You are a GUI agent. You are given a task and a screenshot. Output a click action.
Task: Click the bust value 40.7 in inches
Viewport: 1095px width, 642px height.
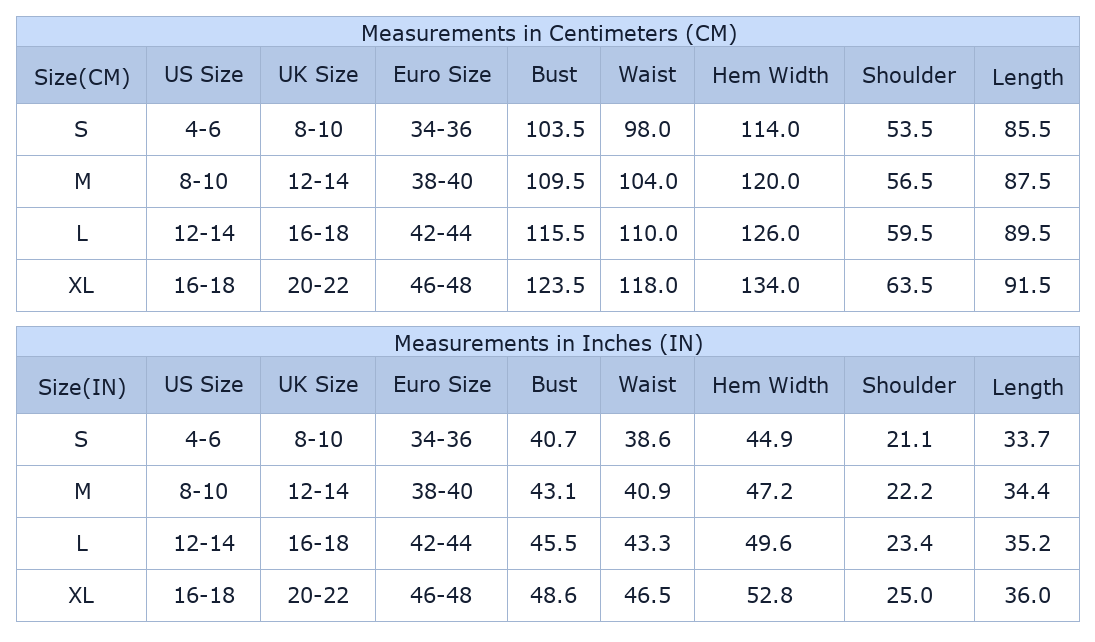pyautogui.click(x=554, y=439)
